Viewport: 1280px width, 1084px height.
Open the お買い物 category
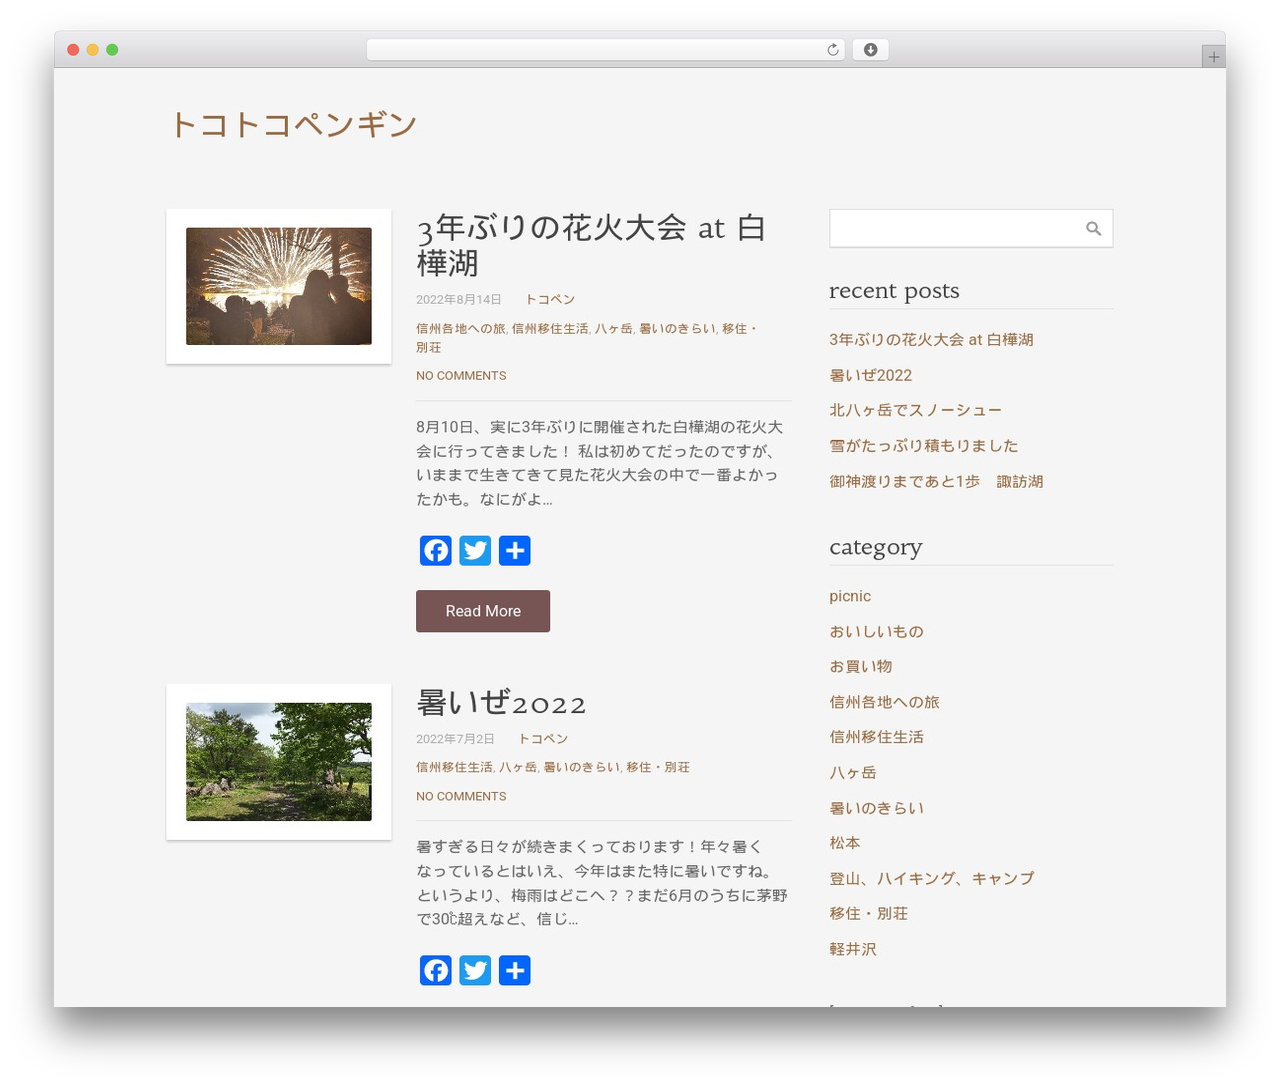[860, 666]
